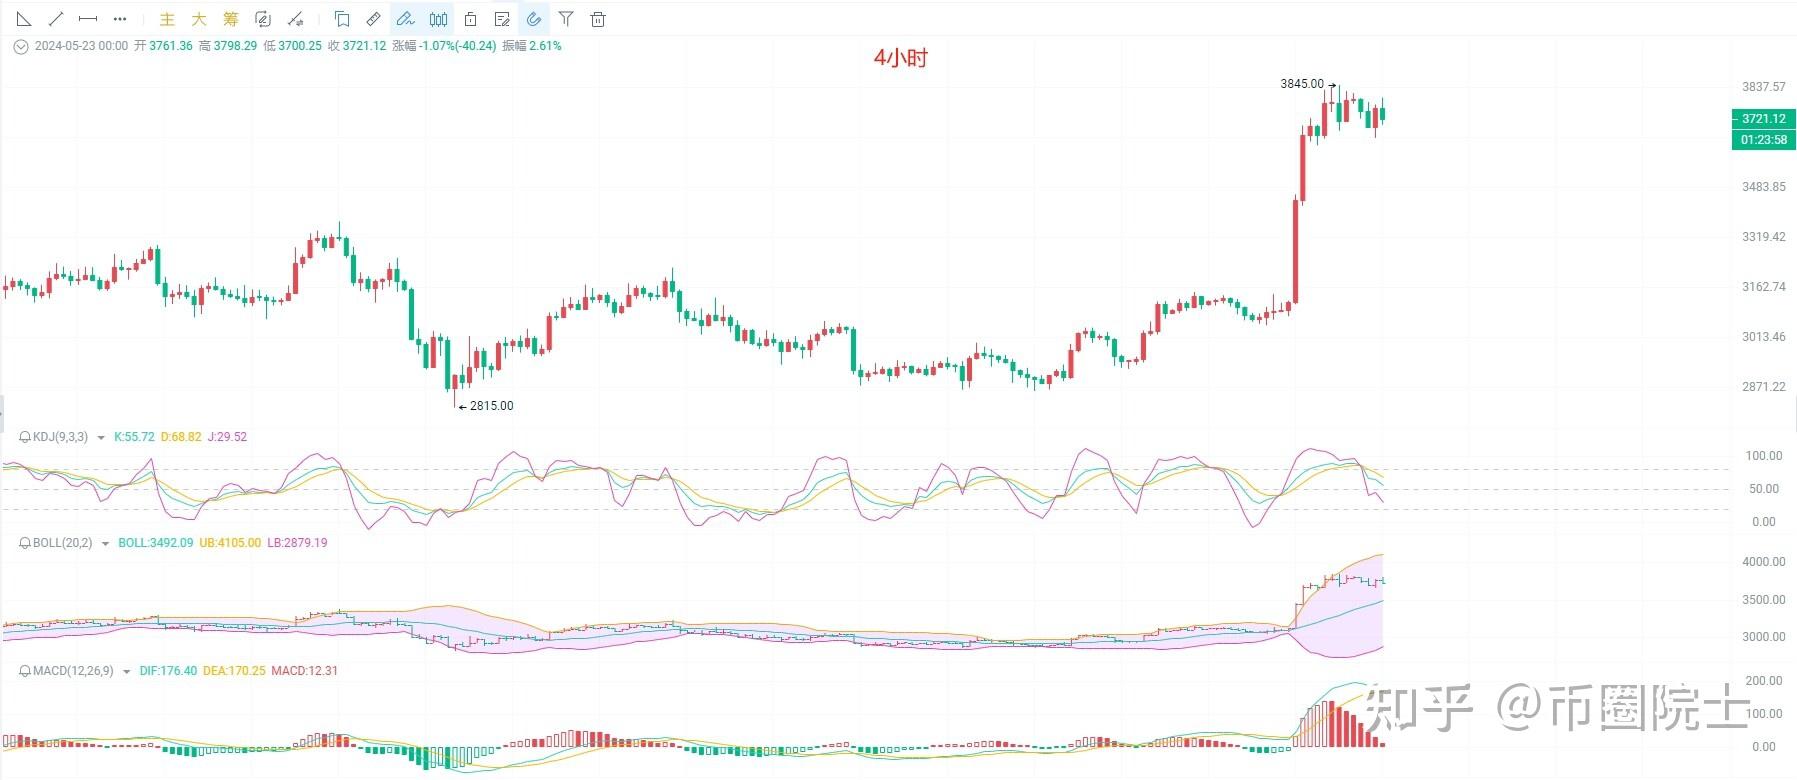This screenshot has width=1797, height=780.
Task: Click the MACD:12.31 value
Action: pos(304,671)
